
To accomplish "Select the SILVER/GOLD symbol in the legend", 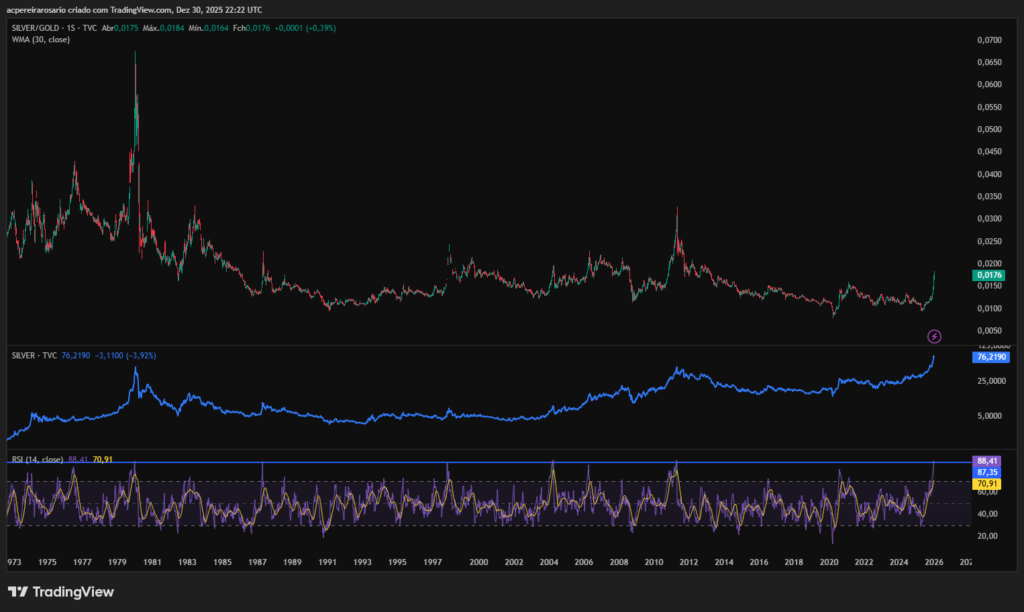I will coord(38,28).
